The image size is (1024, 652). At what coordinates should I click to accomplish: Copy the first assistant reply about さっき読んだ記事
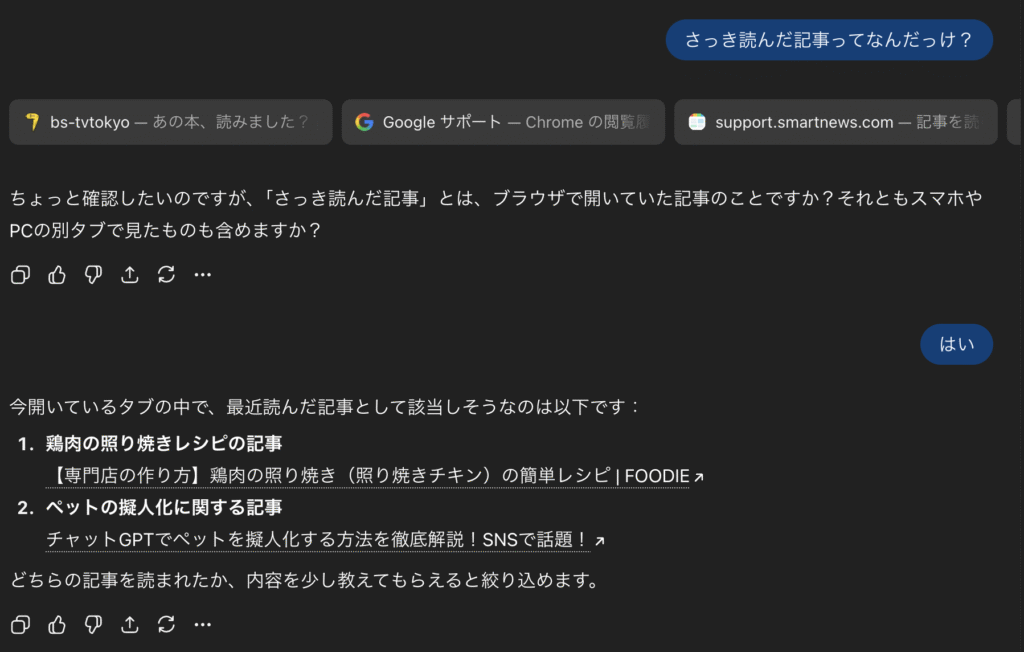coord(20,275)
